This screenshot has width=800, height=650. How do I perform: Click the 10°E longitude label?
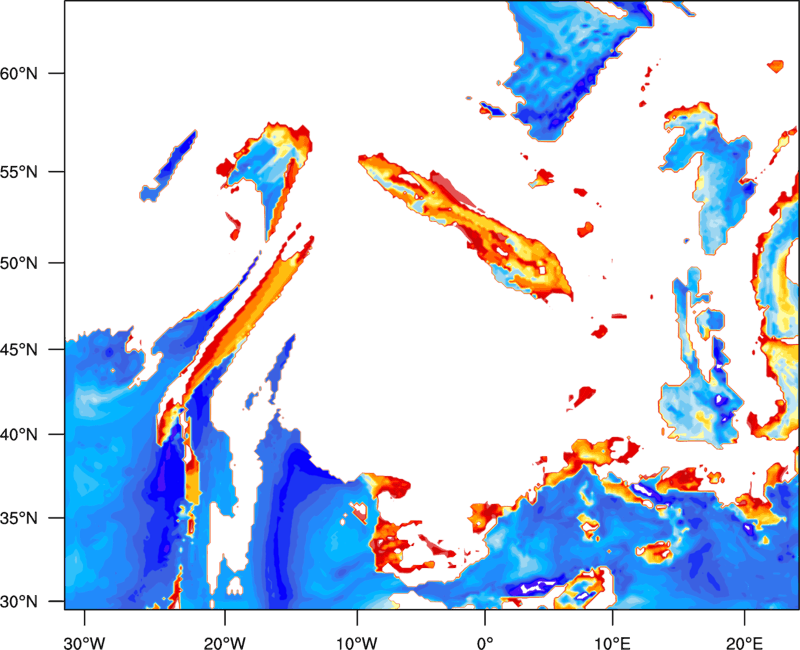612,643
